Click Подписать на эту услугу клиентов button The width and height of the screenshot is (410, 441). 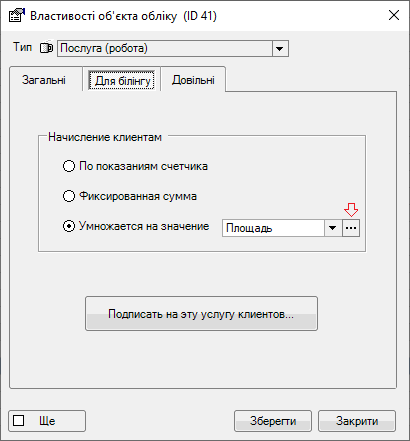pos(201,314)
